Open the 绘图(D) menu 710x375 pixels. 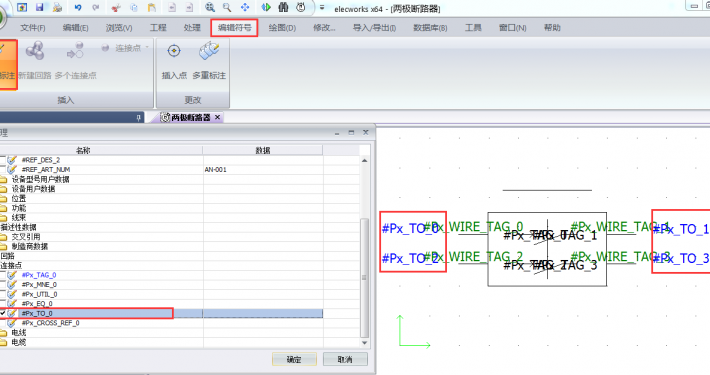click(x=282, y=28)
